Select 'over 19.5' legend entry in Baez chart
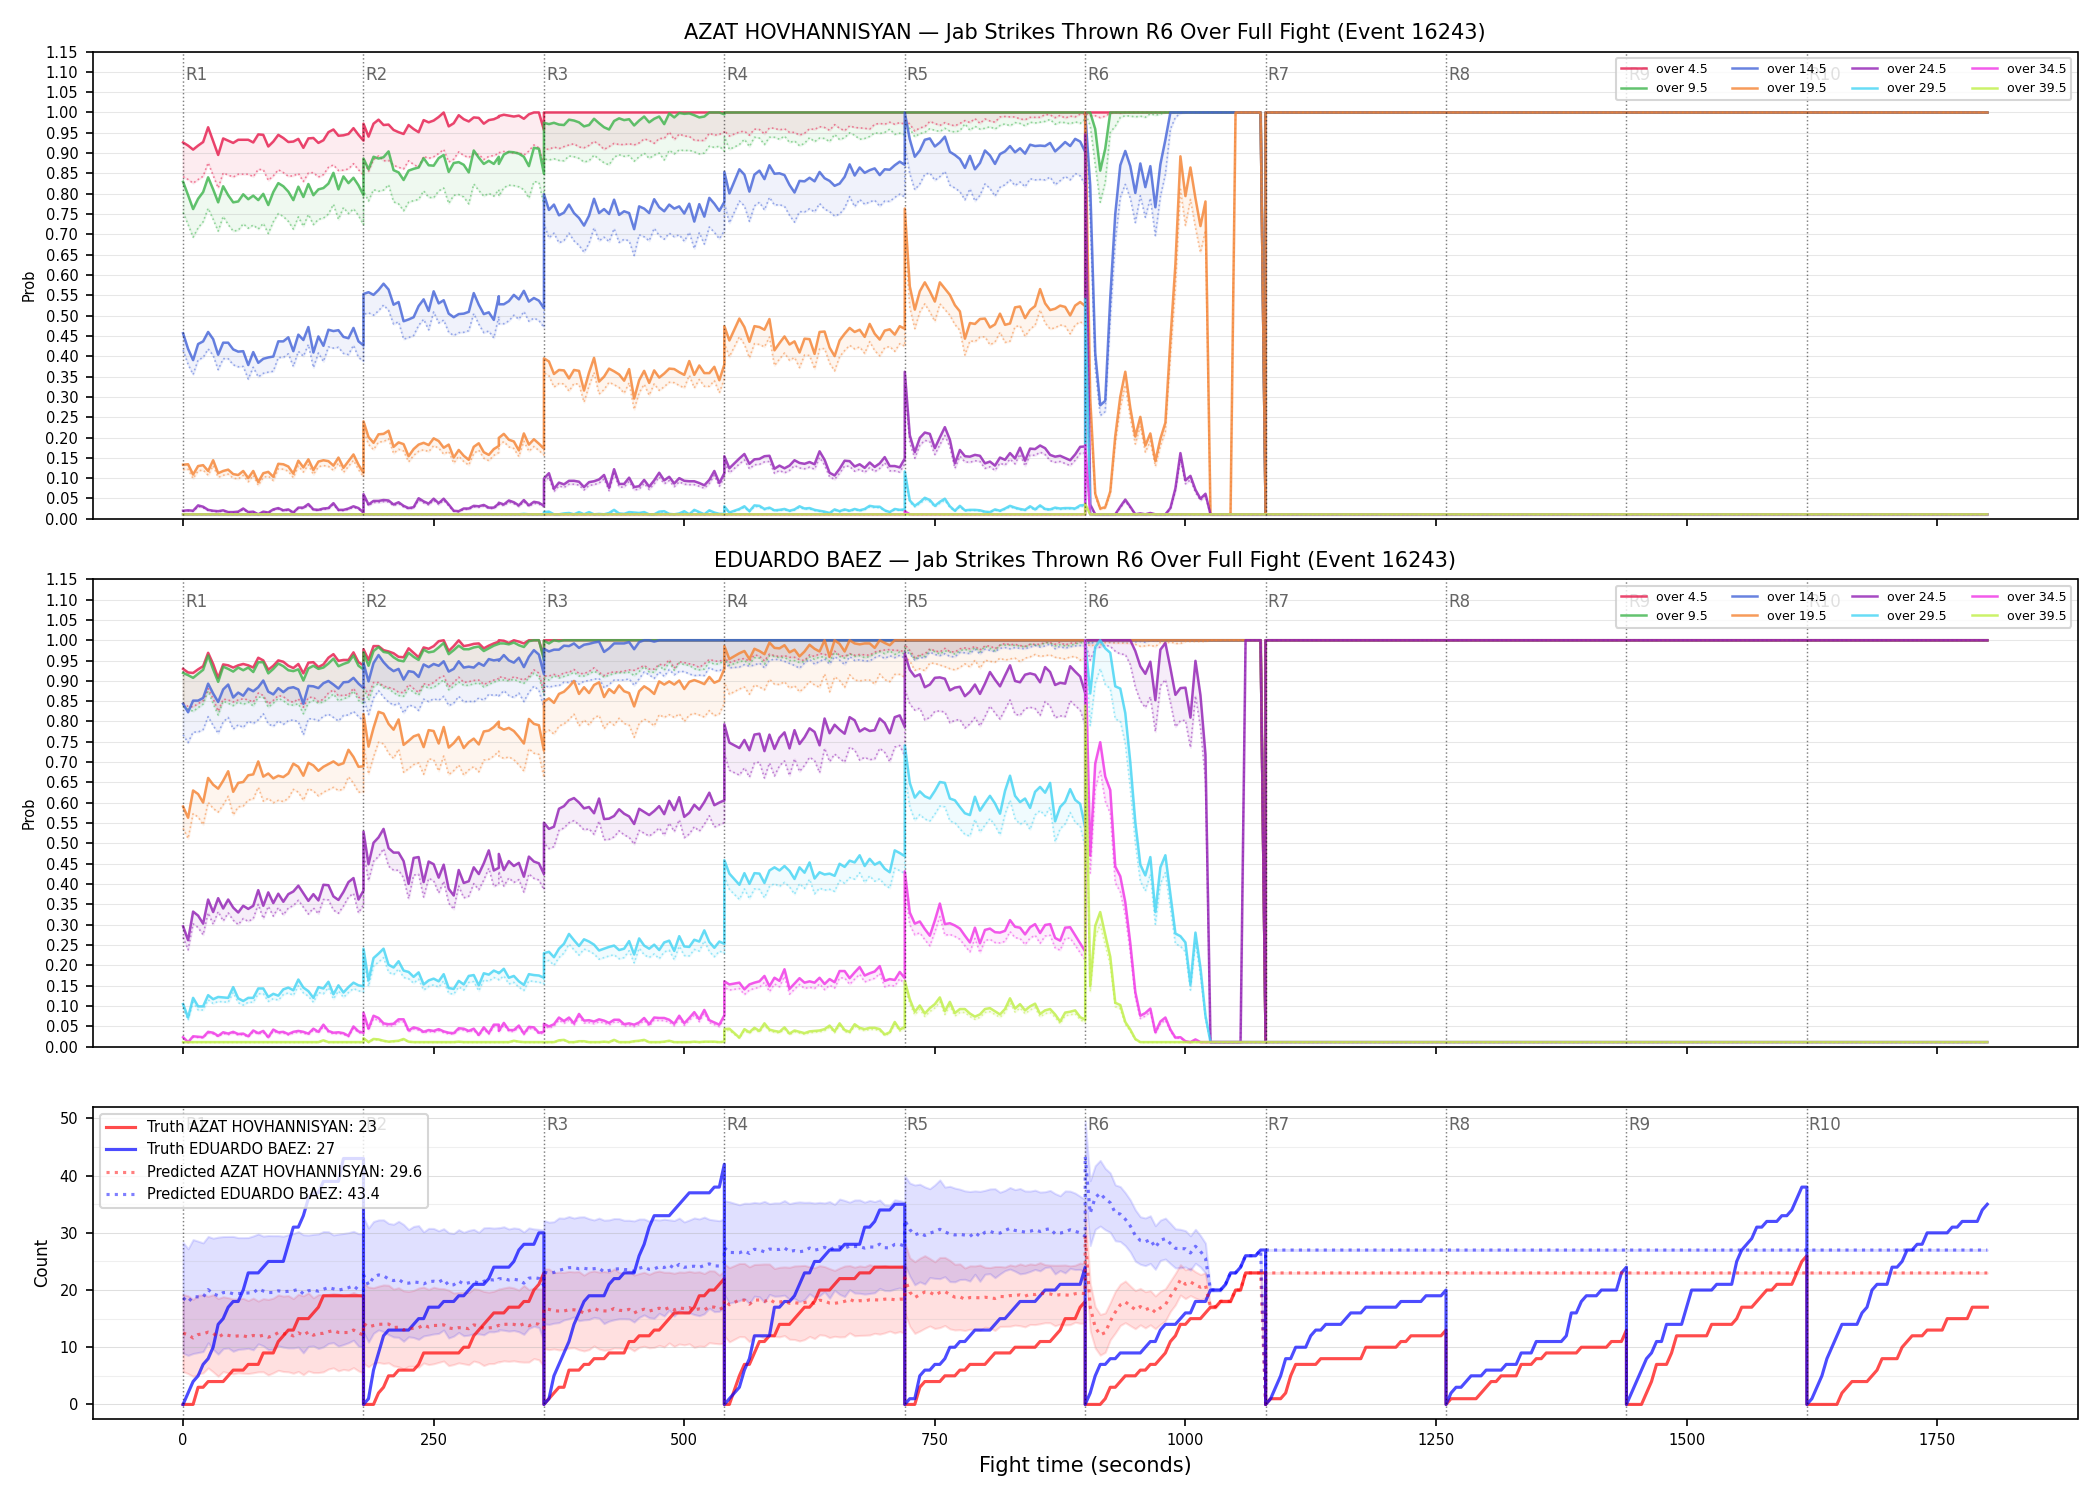This screenshot has width=2100, height=1500. pos(1778,616)
